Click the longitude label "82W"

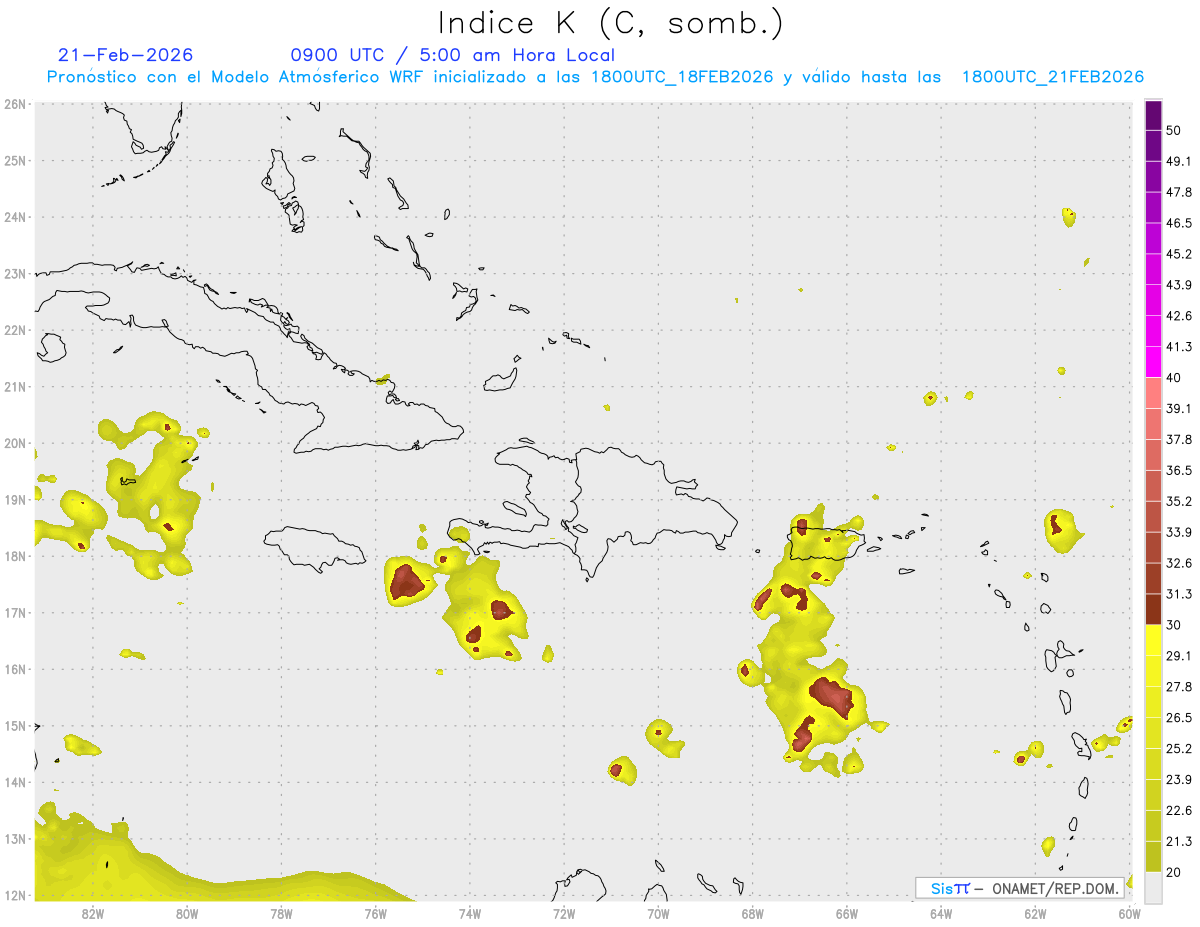tap(93, 914)
